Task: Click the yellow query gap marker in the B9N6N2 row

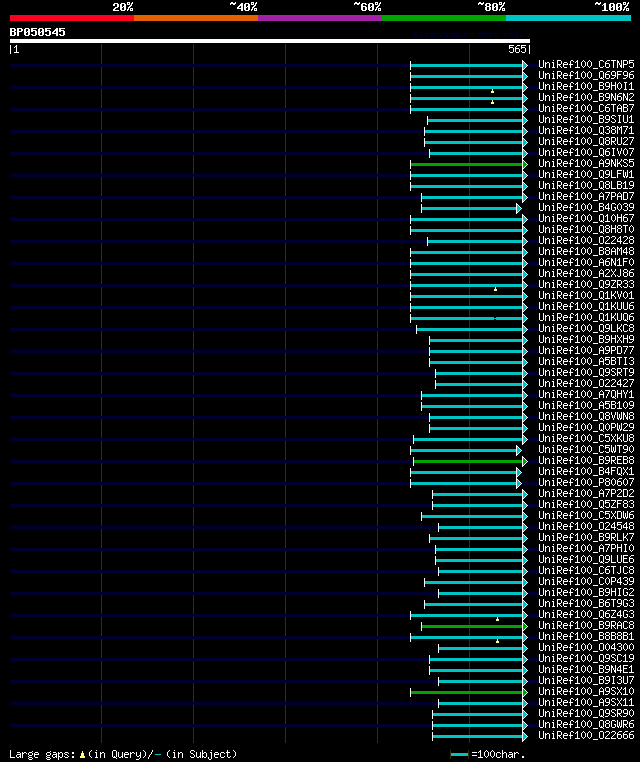Action: tap(492, 102)
